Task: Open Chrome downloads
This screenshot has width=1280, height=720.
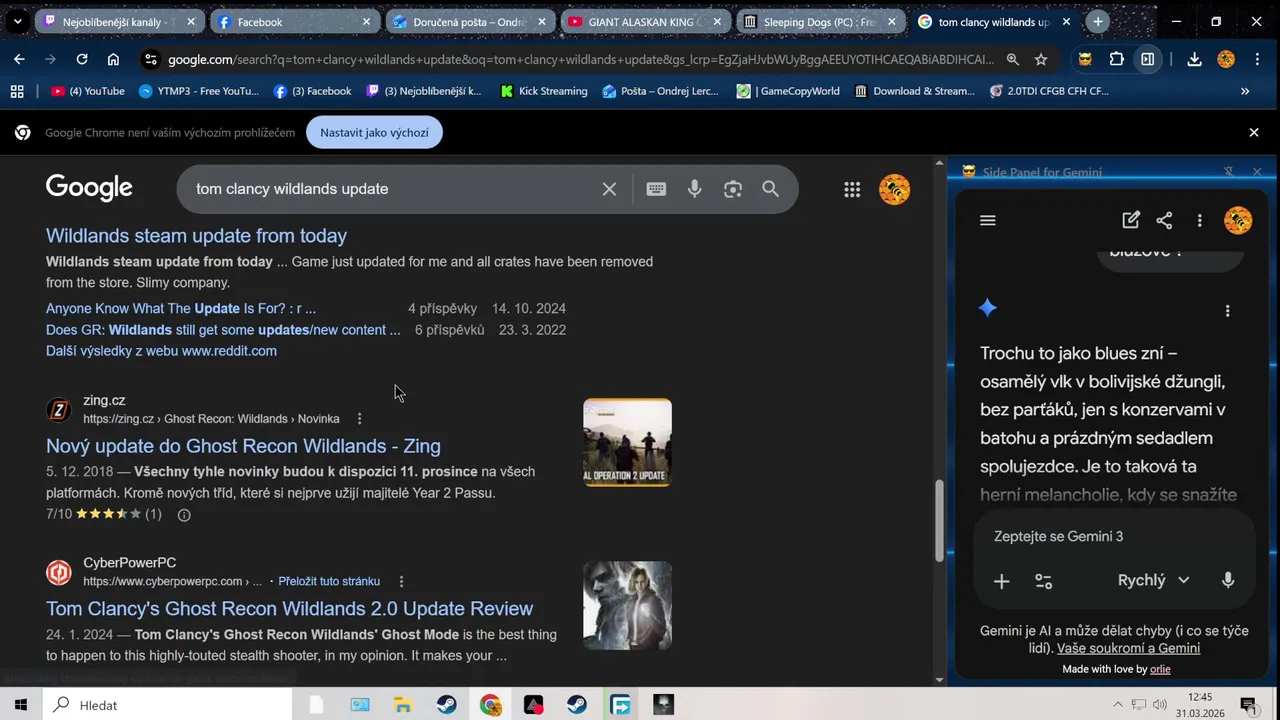Action: 1194,59
